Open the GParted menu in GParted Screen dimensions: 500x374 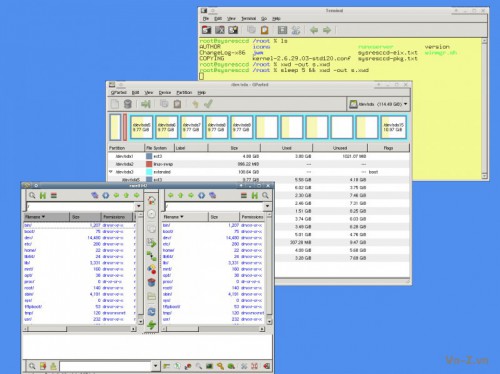(118, 92)
